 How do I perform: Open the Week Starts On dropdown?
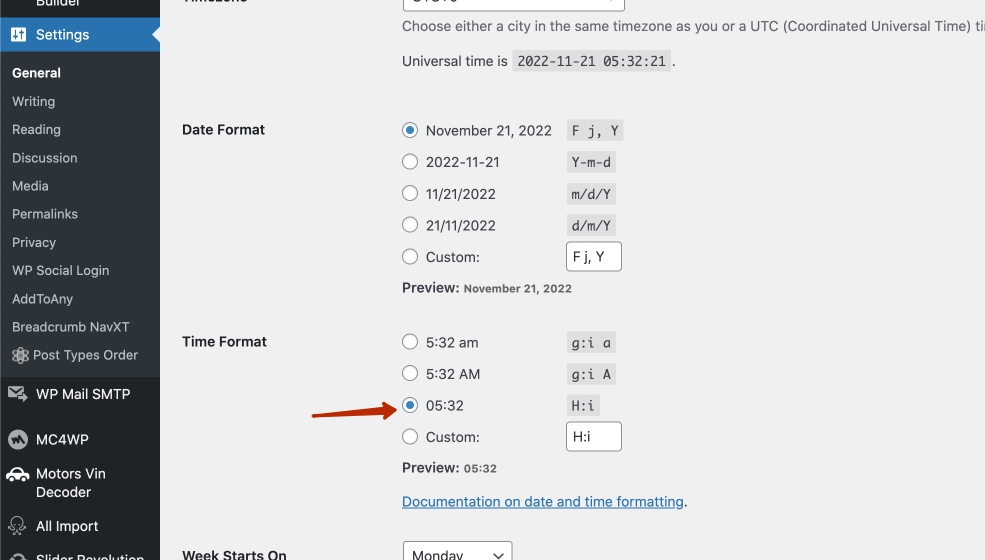[x=457, y=553]
